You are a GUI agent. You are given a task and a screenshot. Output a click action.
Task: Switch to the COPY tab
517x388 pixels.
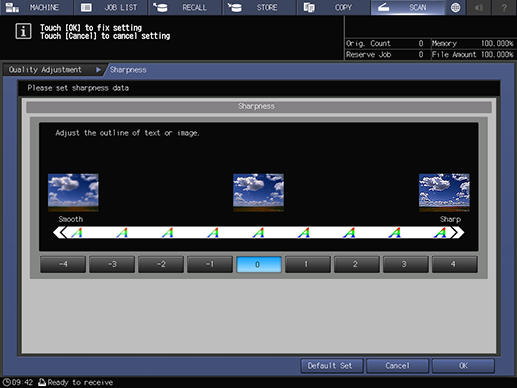334,7
